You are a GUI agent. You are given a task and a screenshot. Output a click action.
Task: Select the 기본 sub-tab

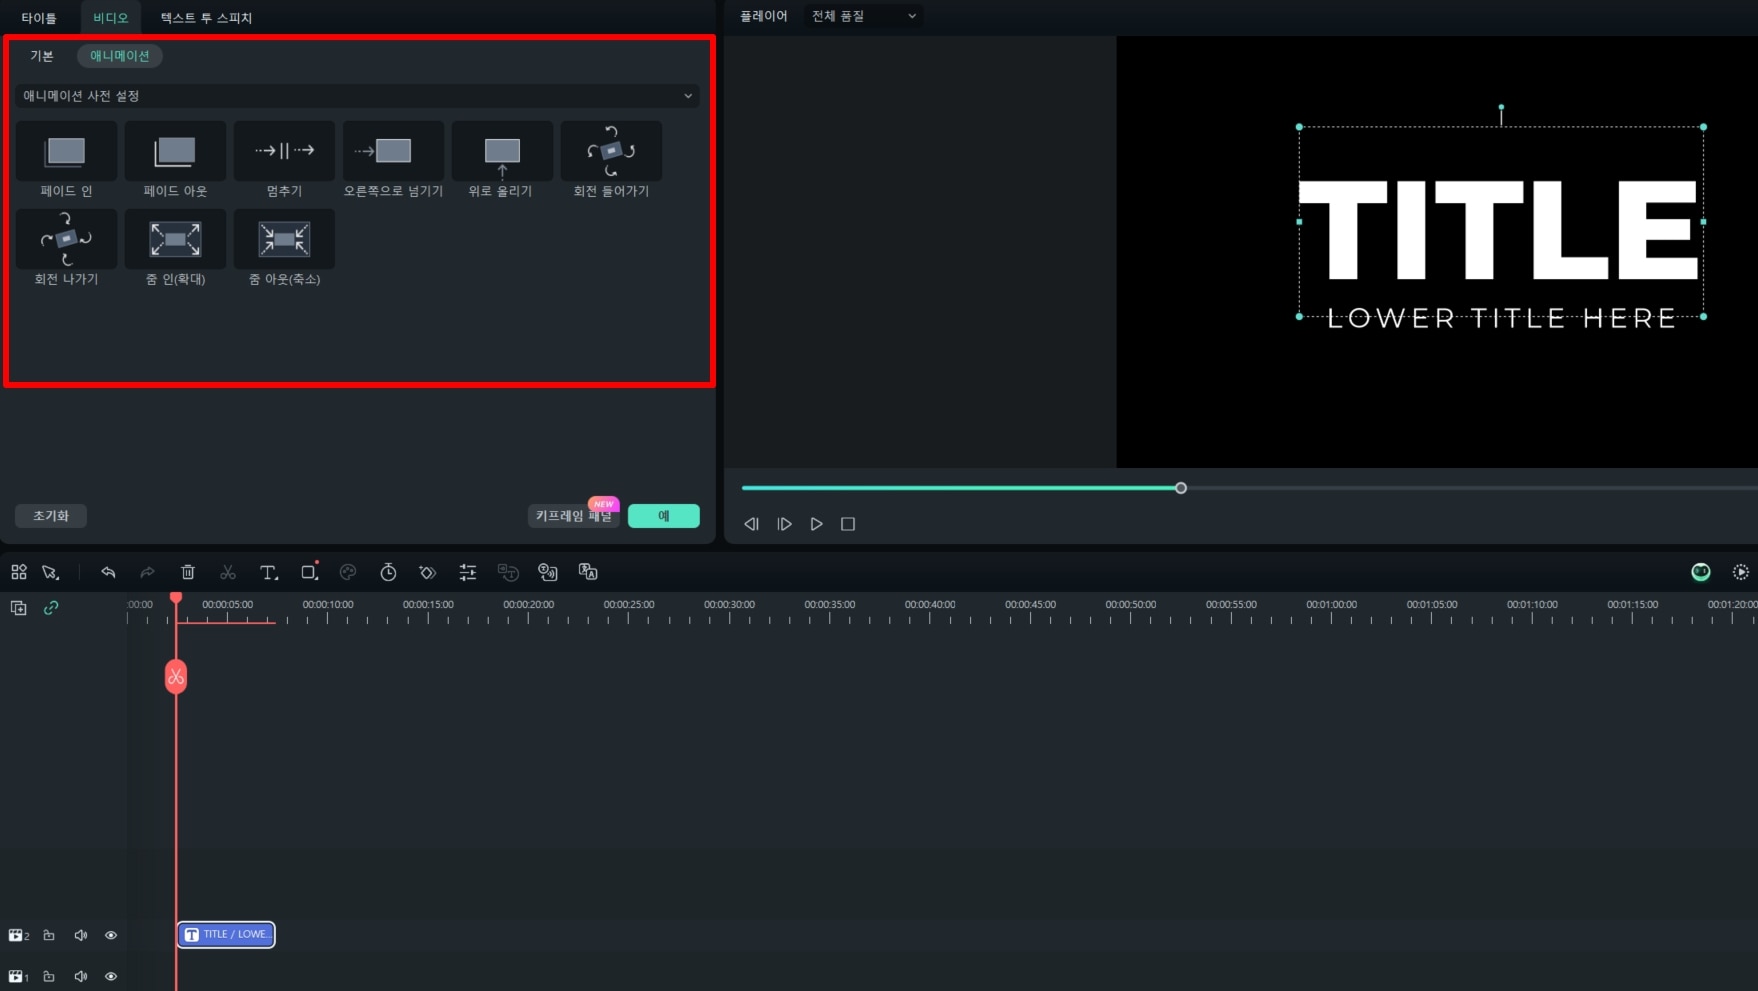(x=42, y=56)
